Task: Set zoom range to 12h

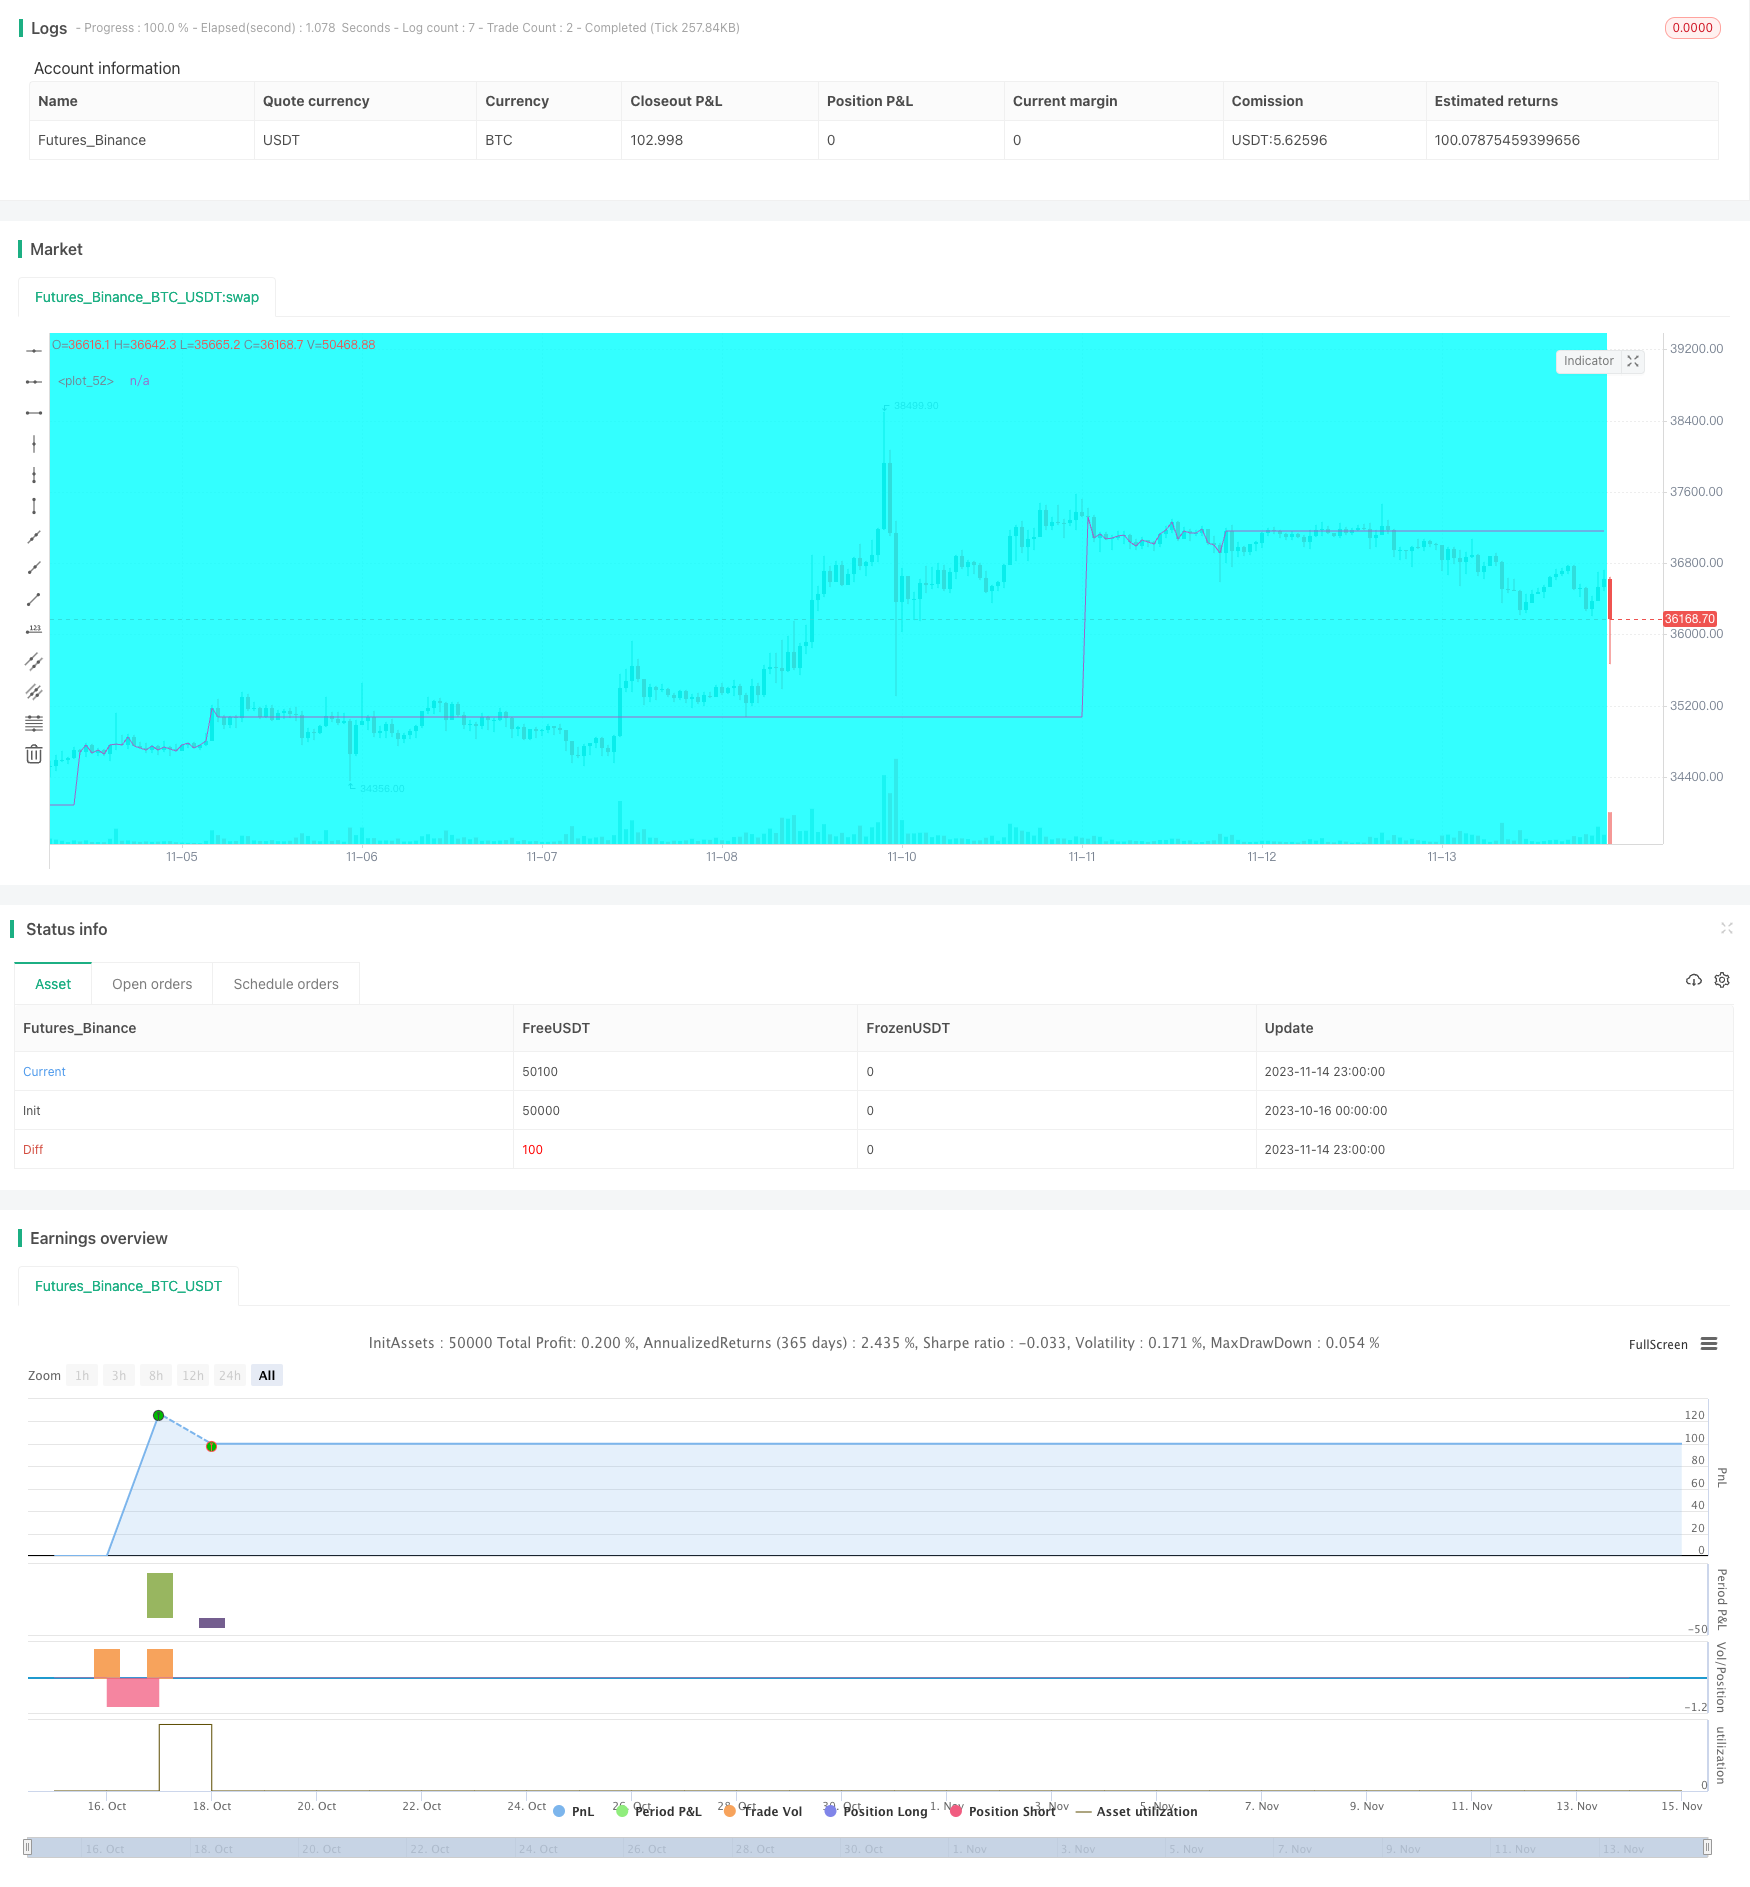Action: (193, 1375)
